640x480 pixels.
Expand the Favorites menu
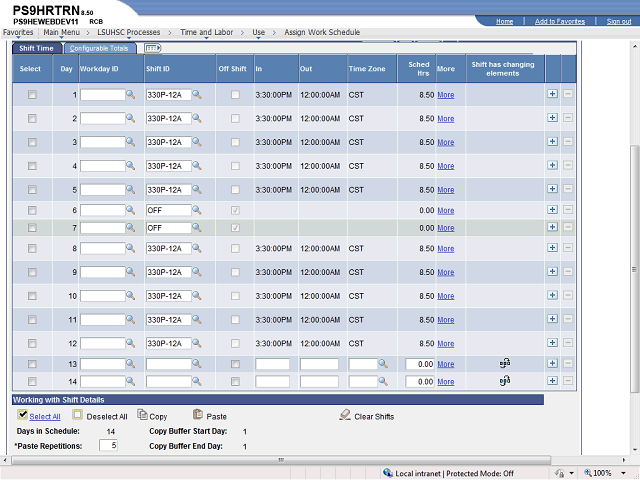click(x=18, y=32)
